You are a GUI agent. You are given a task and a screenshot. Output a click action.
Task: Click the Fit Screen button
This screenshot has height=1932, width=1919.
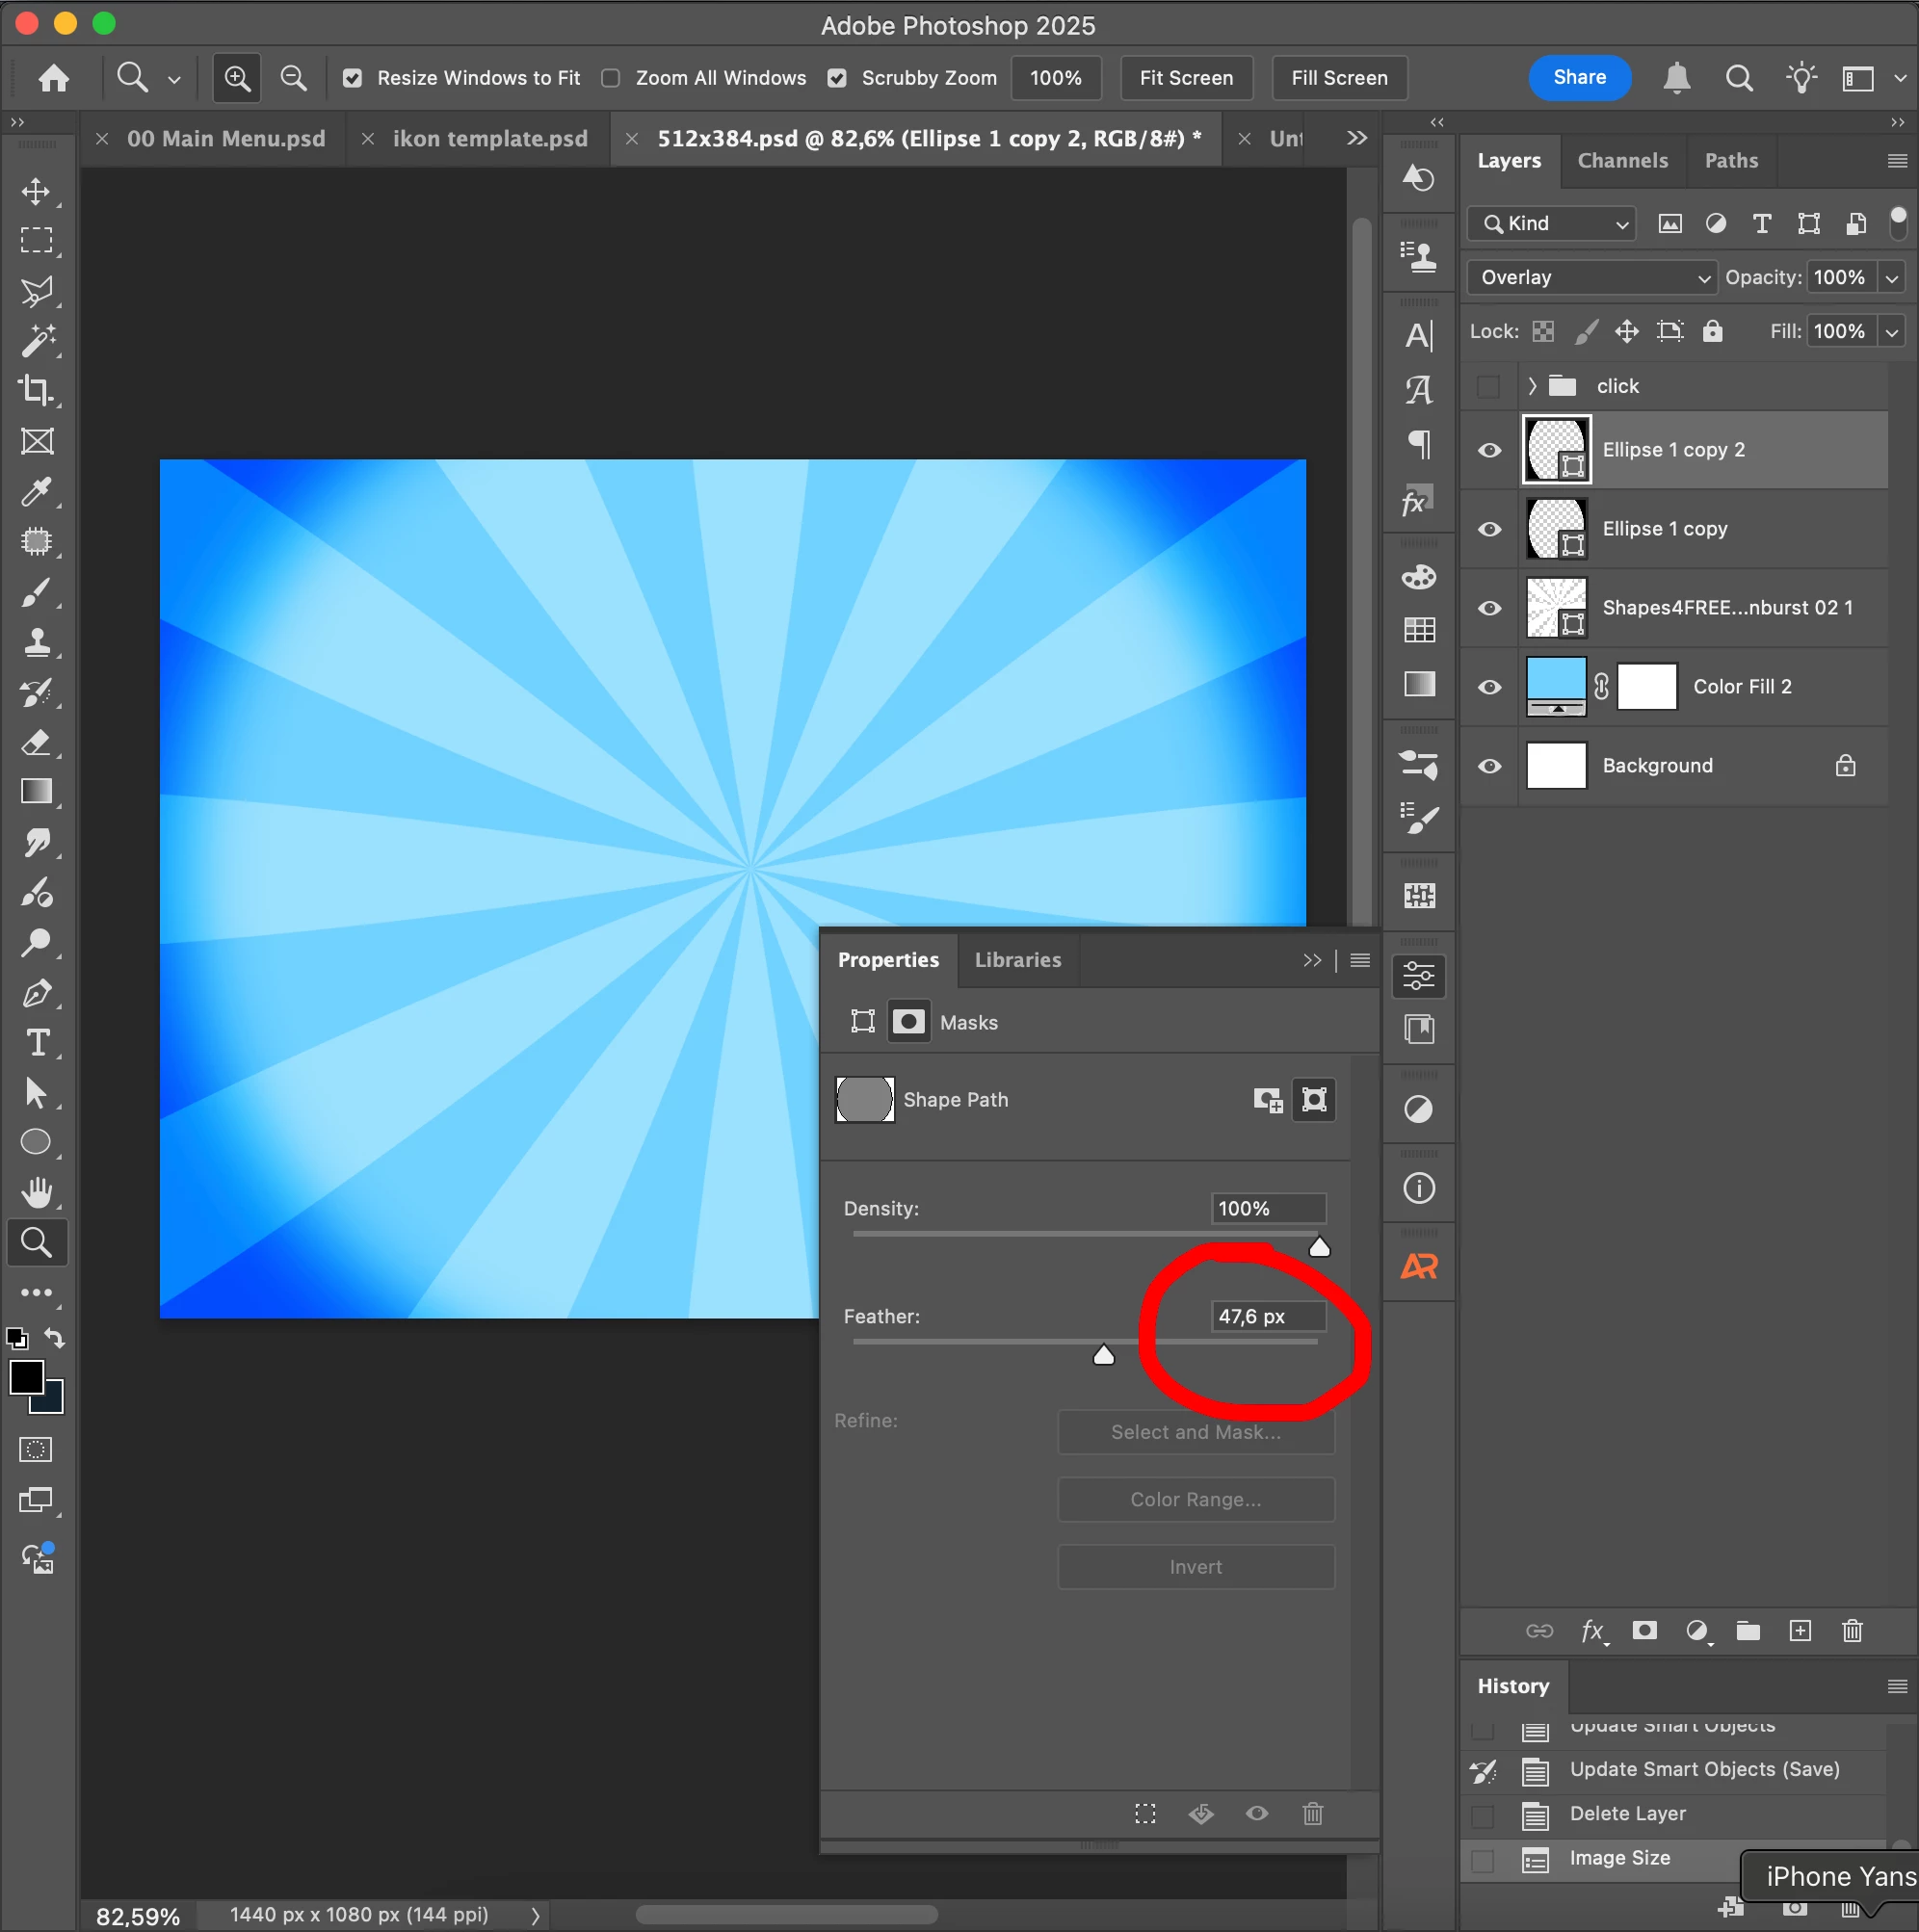[1186, 78]
